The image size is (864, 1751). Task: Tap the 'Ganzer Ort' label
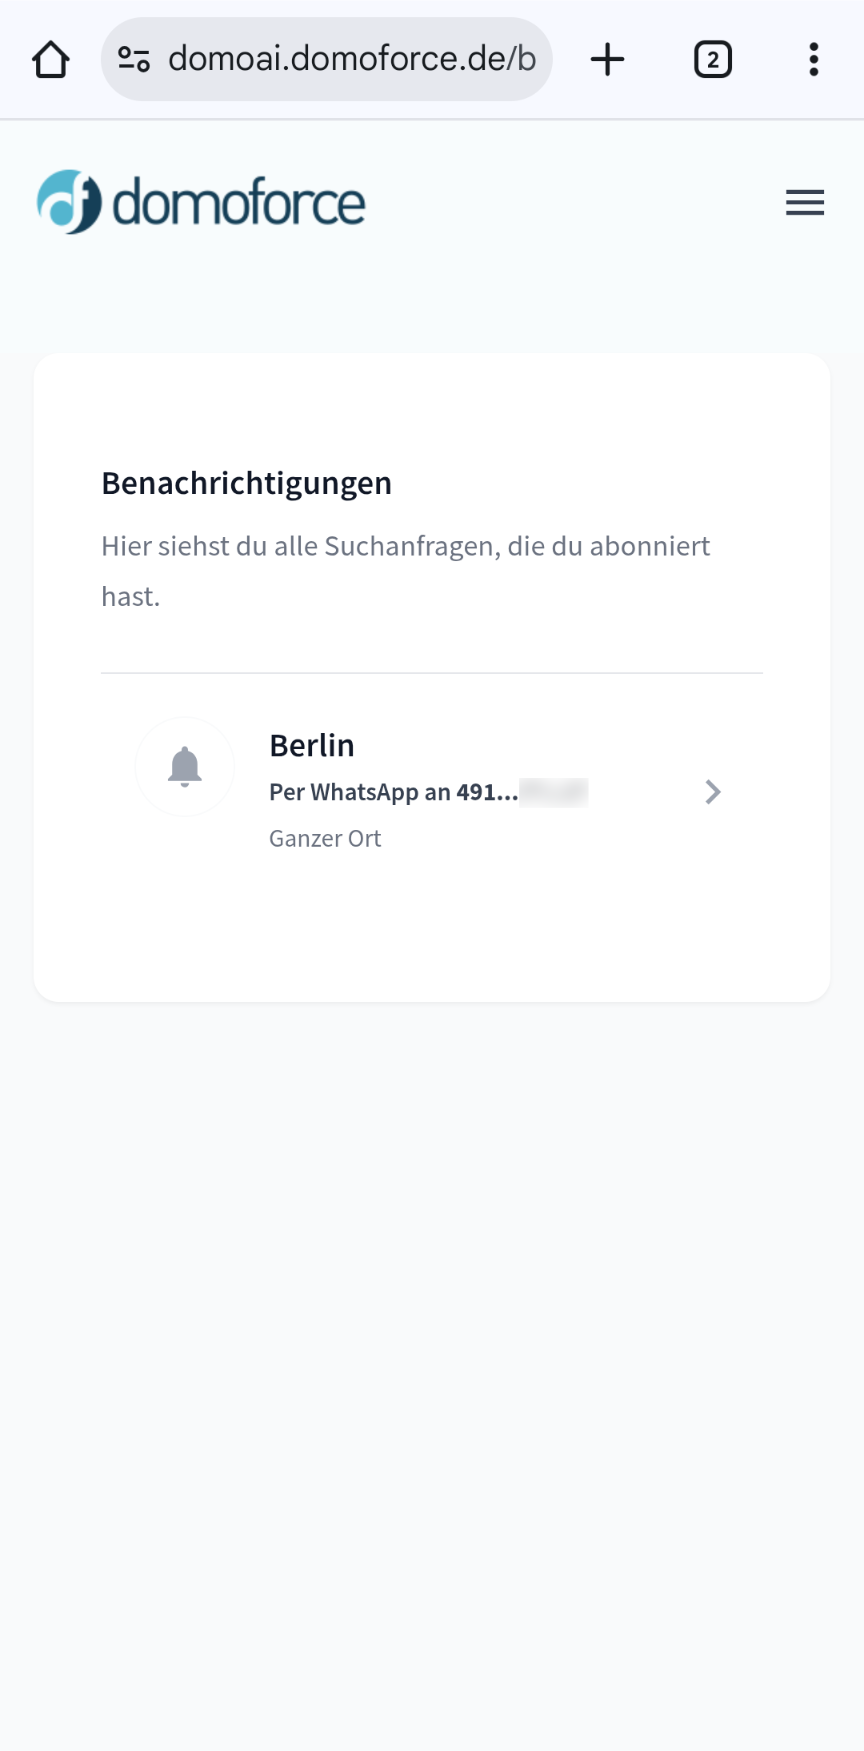(325, 839)
